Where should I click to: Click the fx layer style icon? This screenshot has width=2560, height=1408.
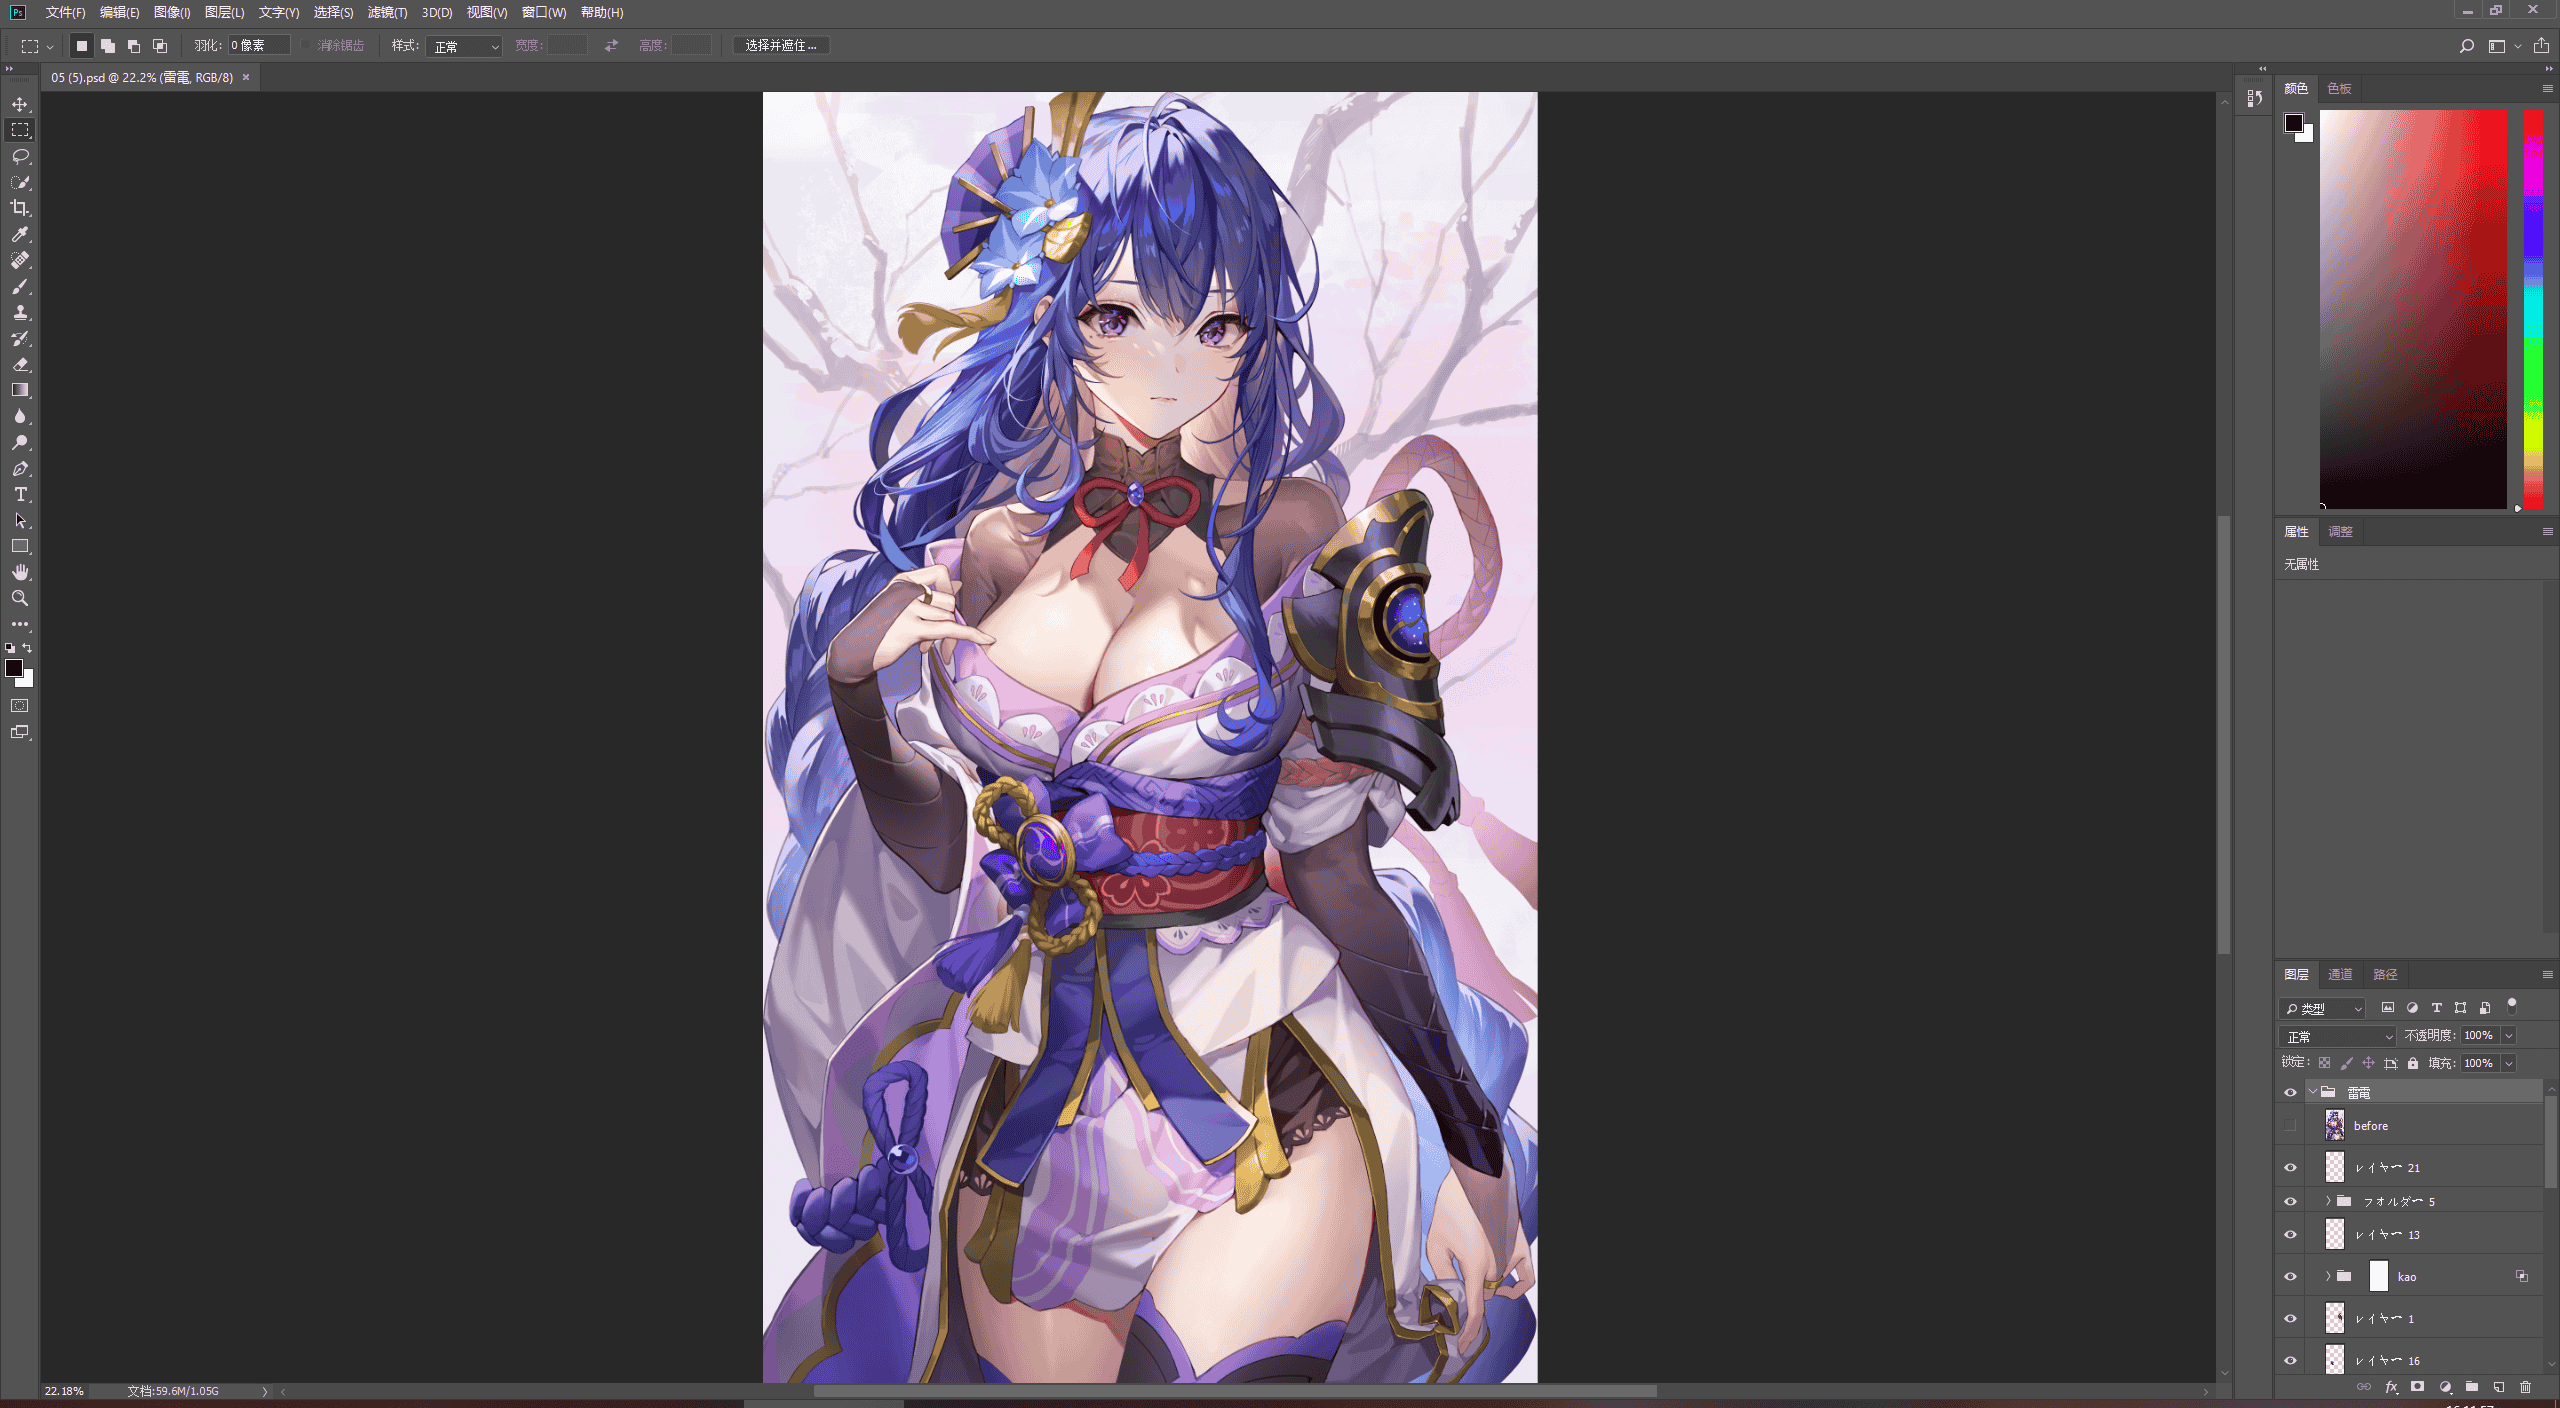click(2391, 1387)
